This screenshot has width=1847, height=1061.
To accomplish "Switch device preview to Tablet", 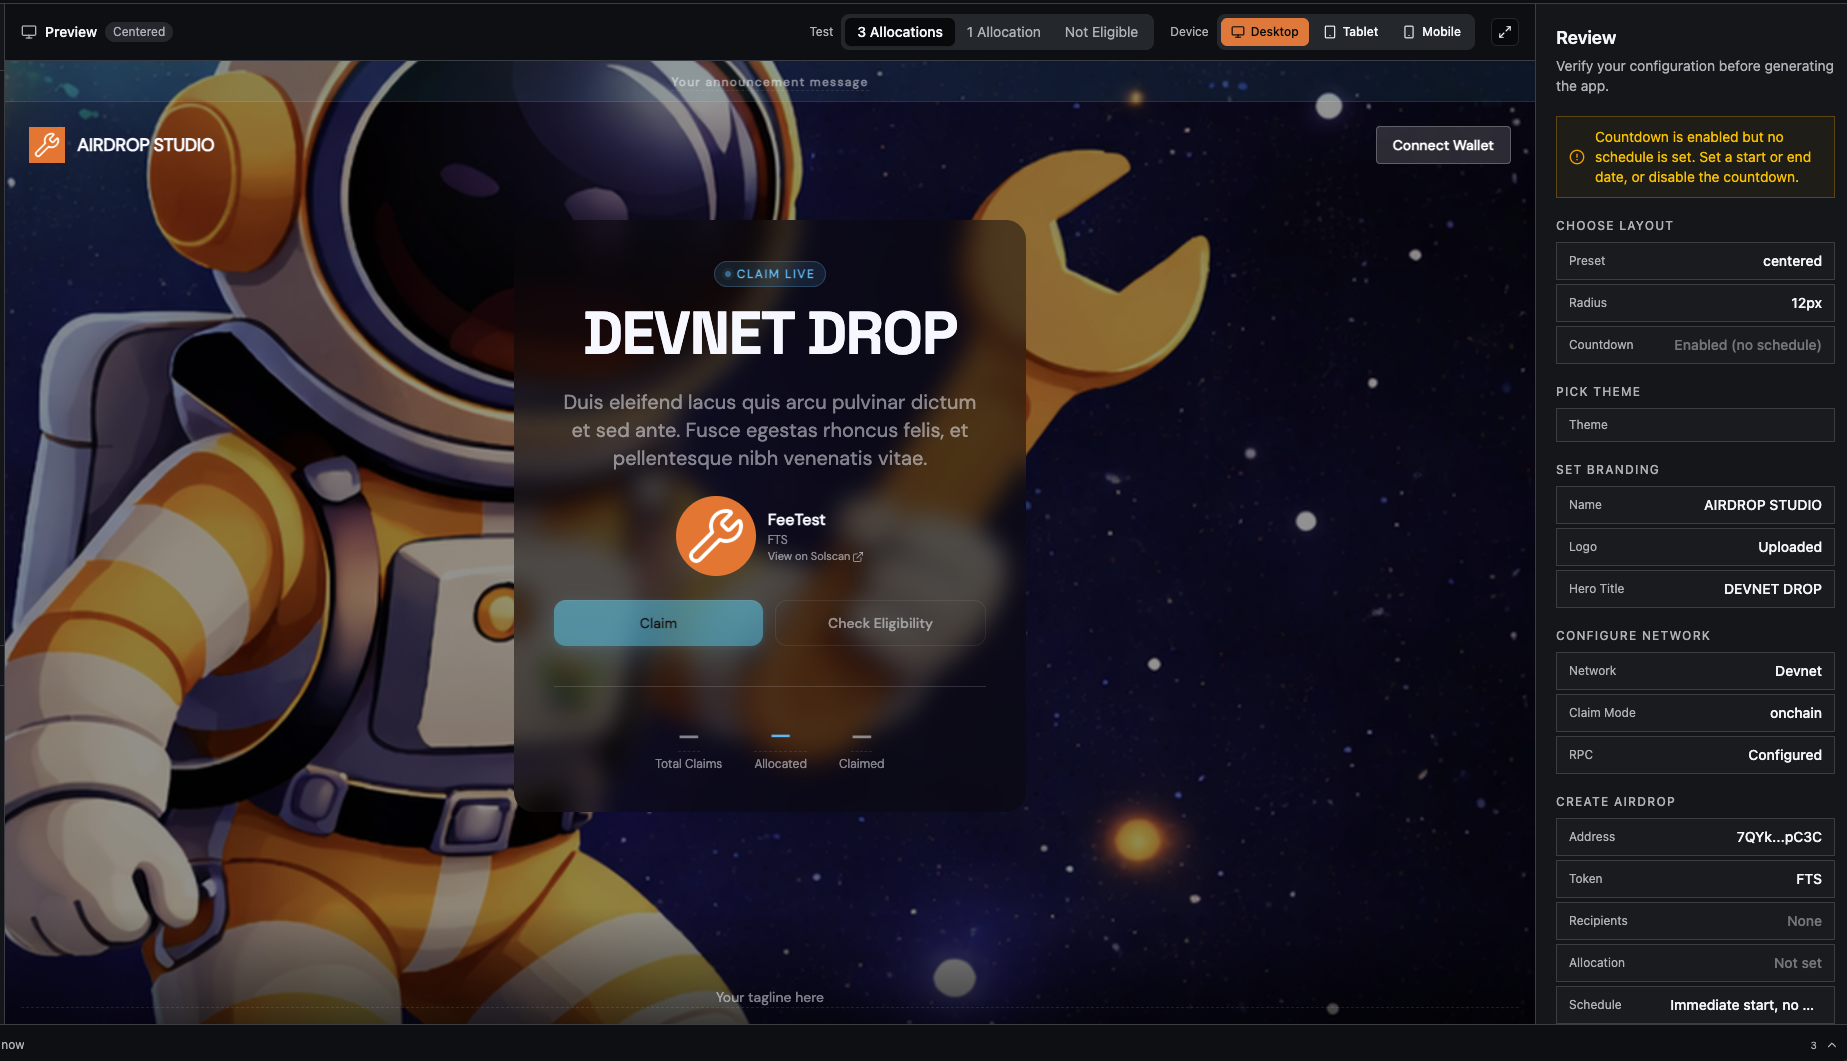I will (1351, 32).
